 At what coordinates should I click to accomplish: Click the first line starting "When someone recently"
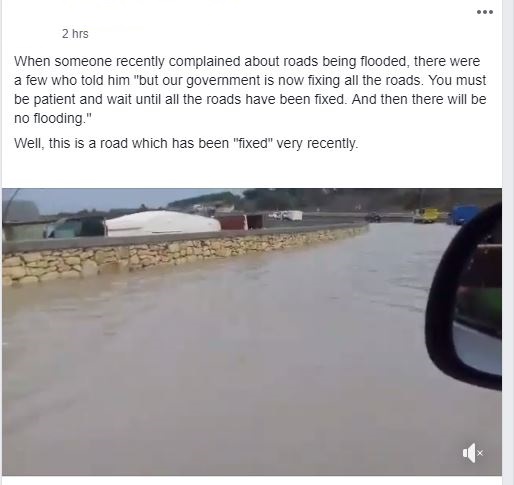(247, 62)
